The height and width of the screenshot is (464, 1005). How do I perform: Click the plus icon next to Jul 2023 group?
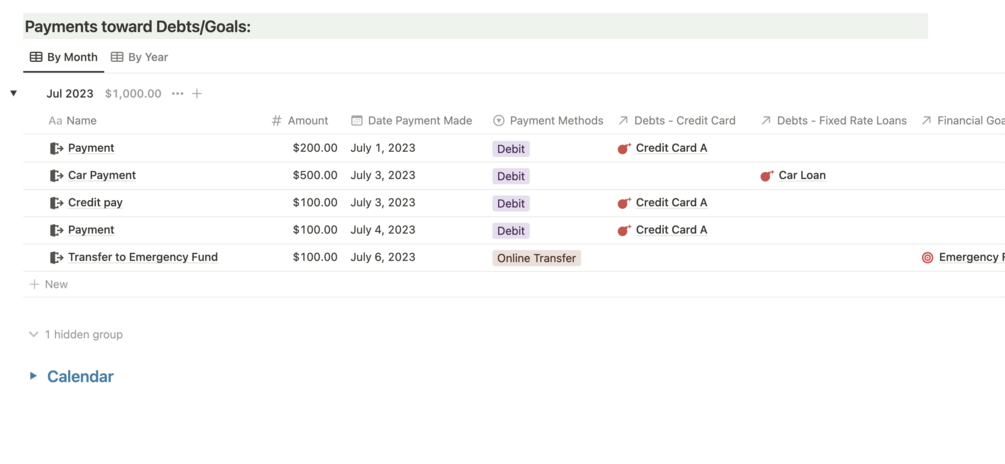(197, 94)
